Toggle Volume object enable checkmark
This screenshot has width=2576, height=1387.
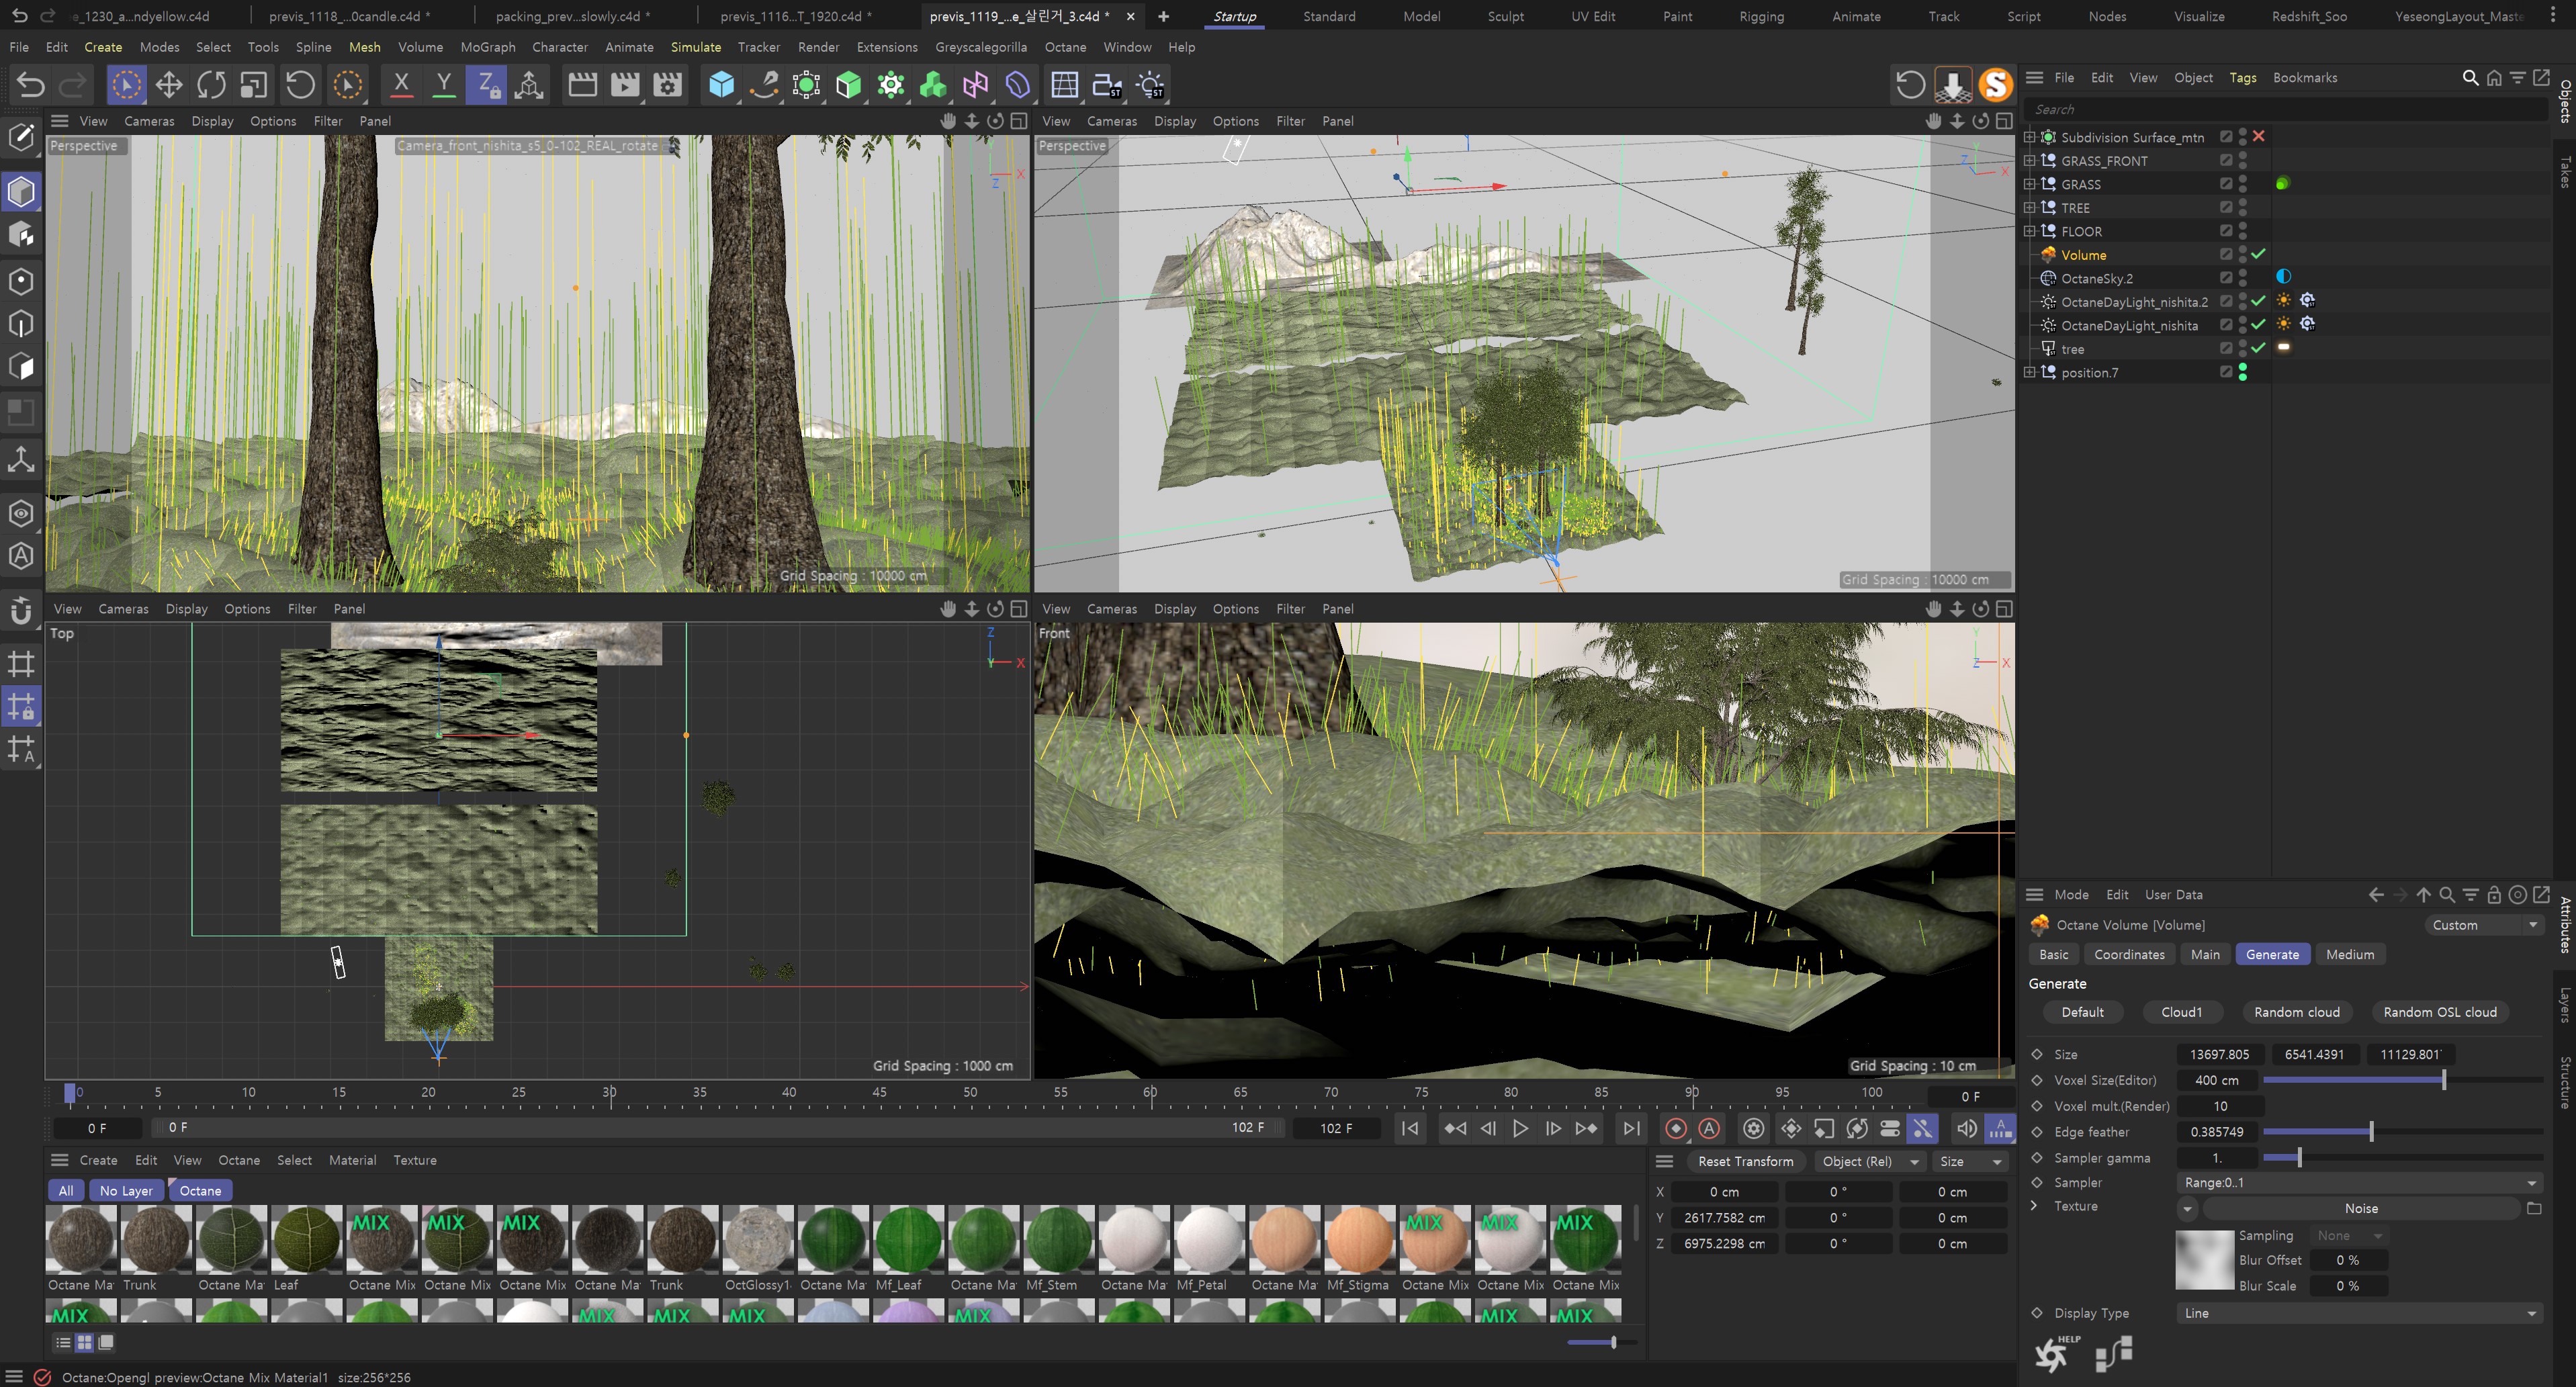[2258, 254]
